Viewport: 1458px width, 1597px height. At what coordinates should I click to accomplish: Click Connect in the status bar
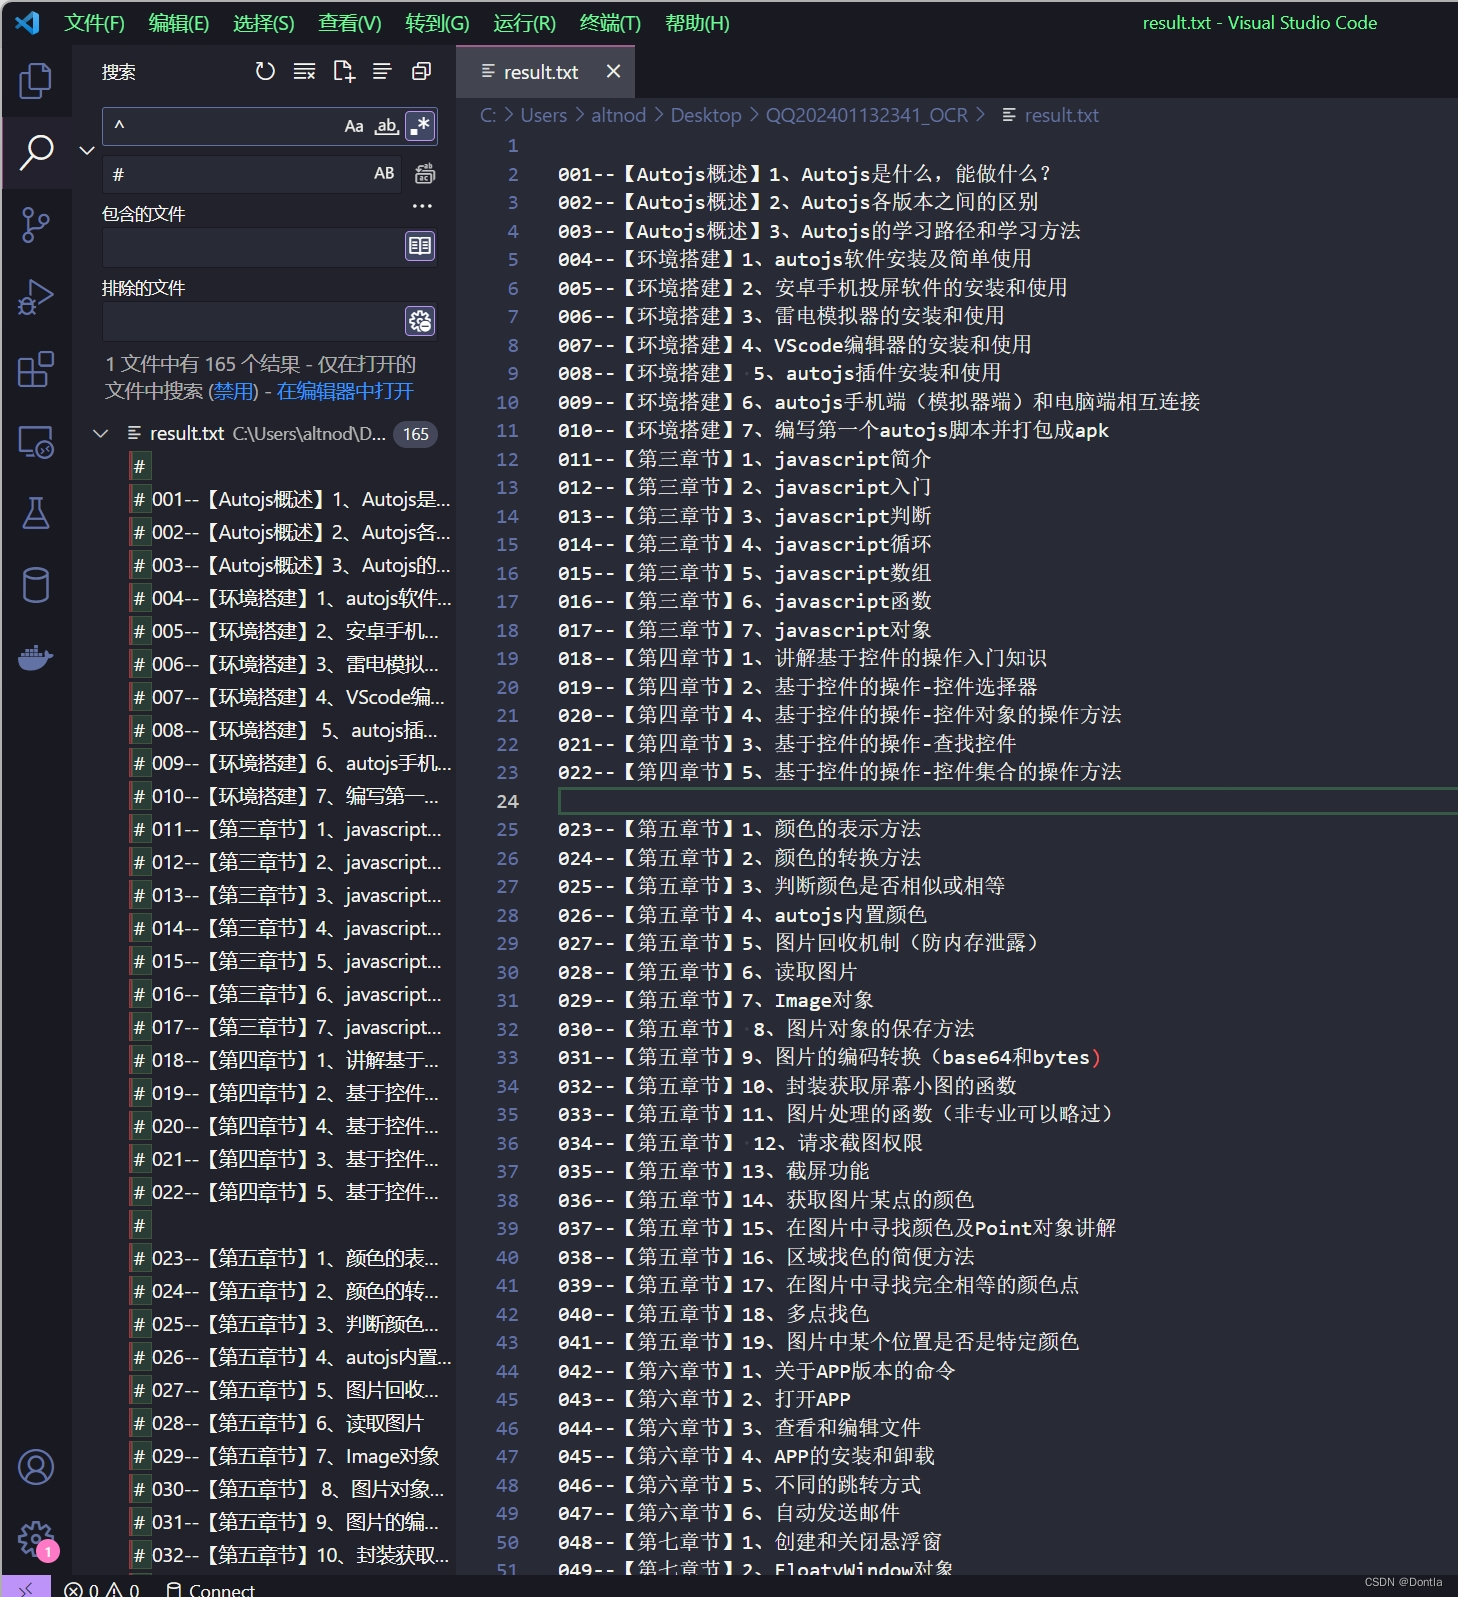pos(210,1590)
